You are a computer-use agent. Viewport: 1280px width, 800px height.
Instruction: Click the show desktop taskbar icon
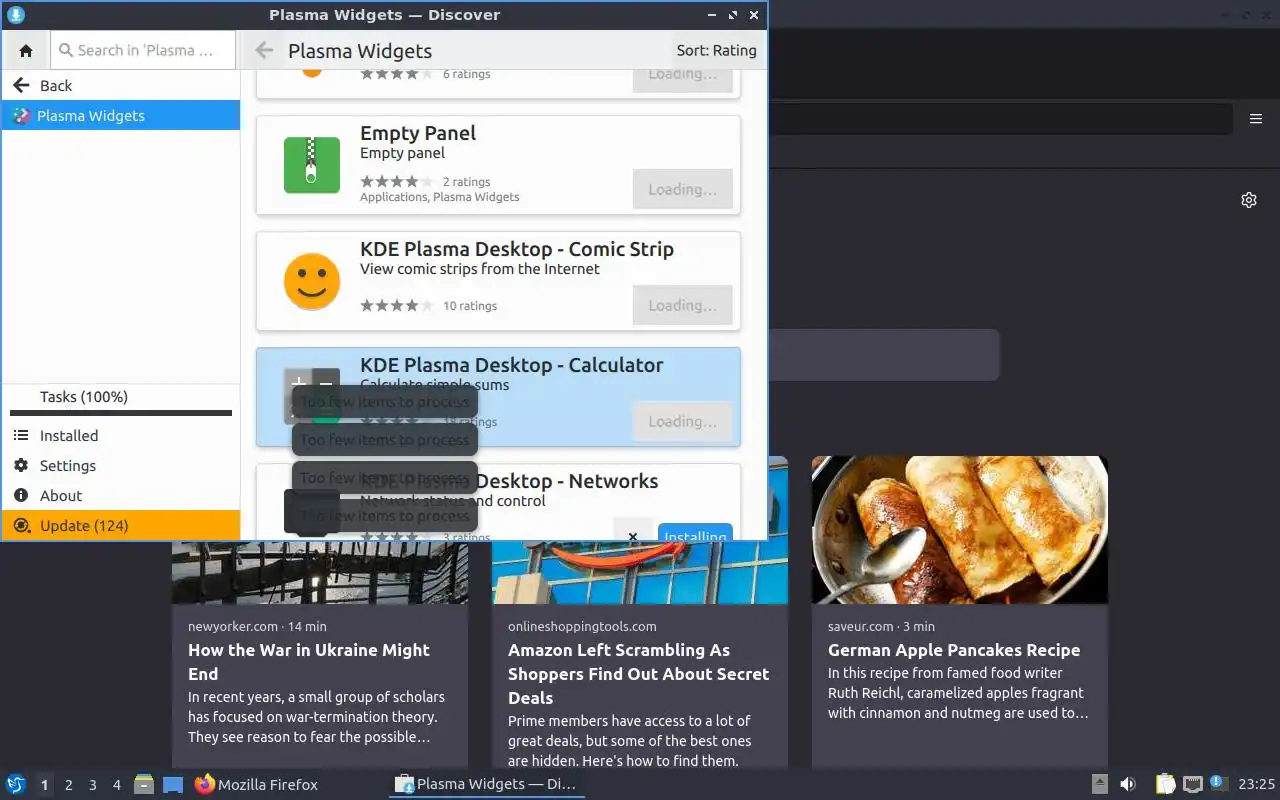[x=173, y=785]
